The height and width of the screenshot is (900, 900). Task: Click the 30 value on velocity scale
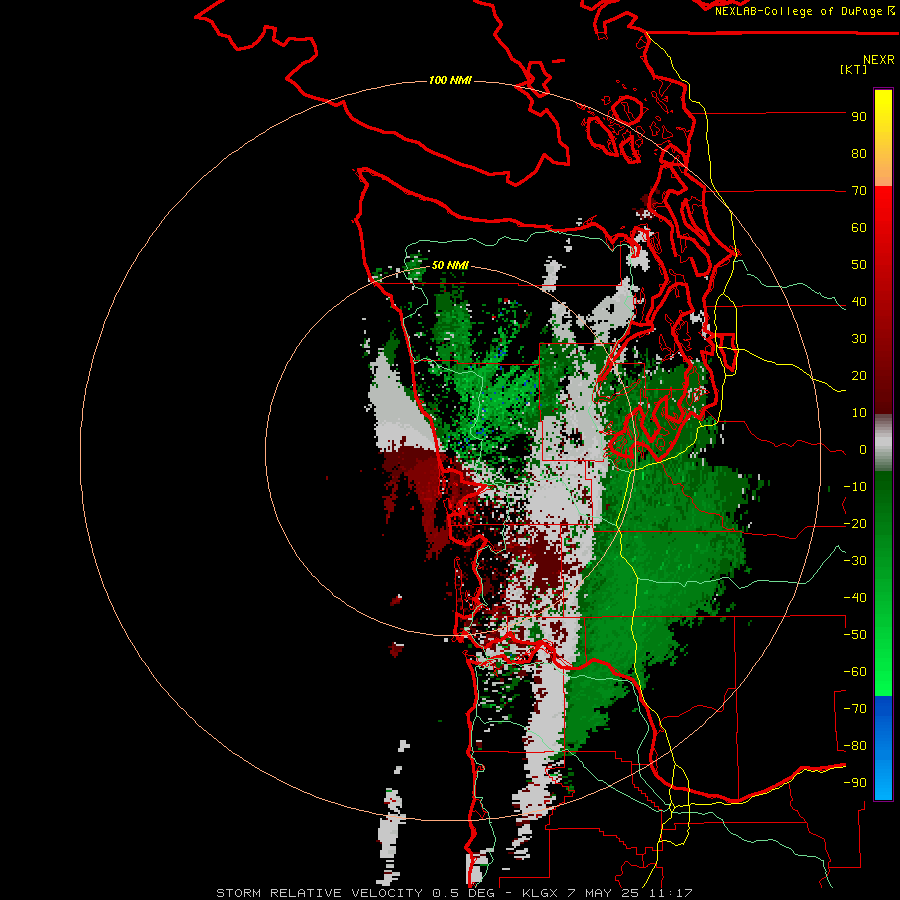859,339
